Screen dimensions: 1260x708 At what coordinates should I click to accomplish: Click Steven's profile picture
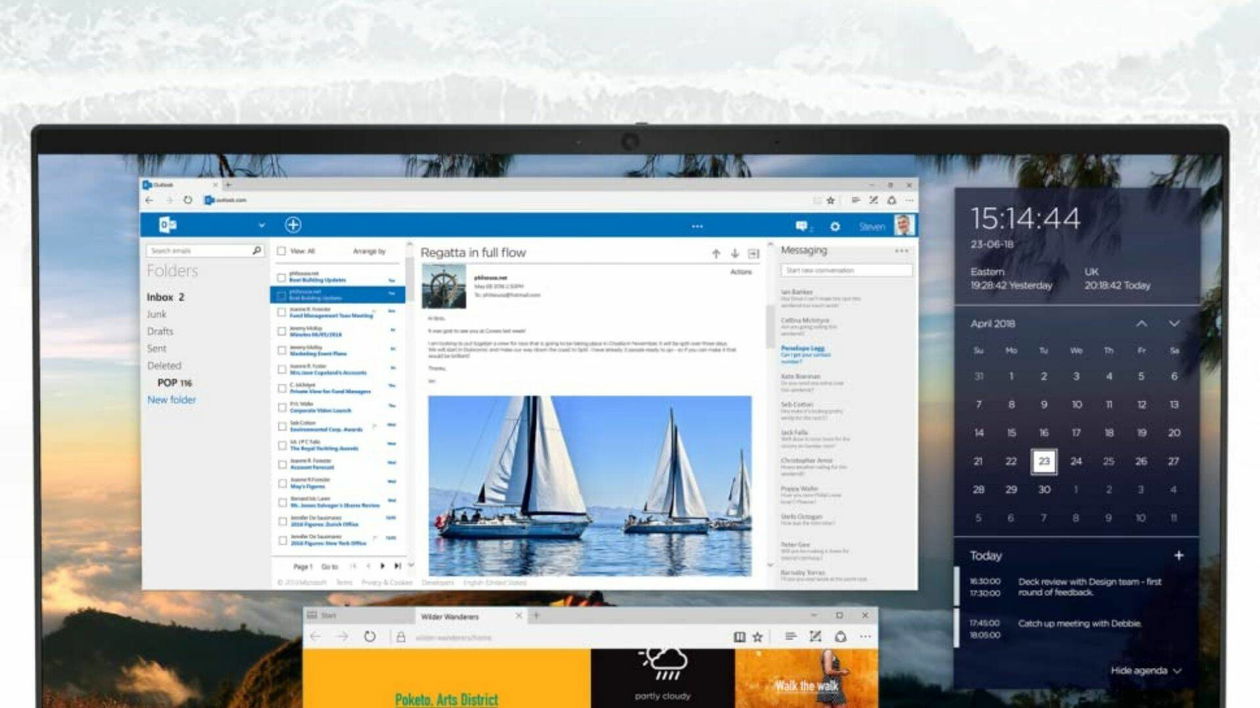[x=905, y=226]
